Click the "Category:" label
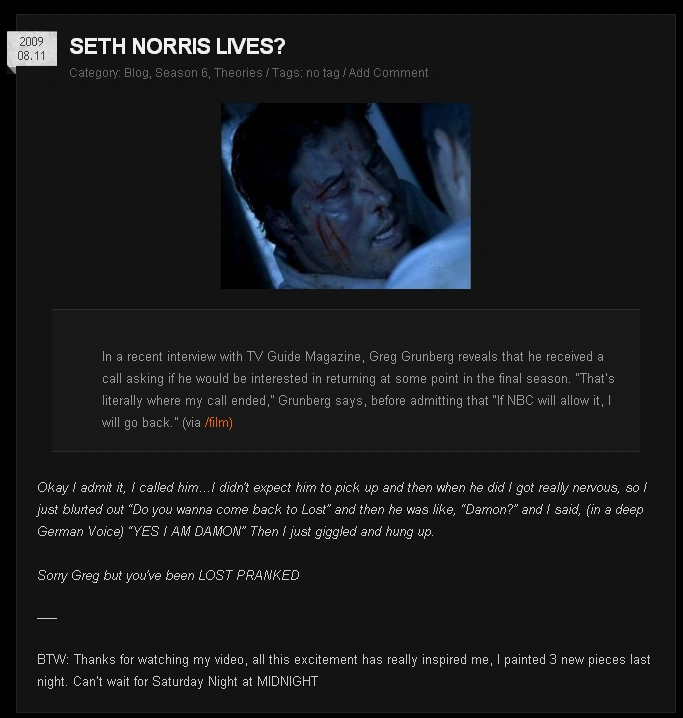 point(95,73)
